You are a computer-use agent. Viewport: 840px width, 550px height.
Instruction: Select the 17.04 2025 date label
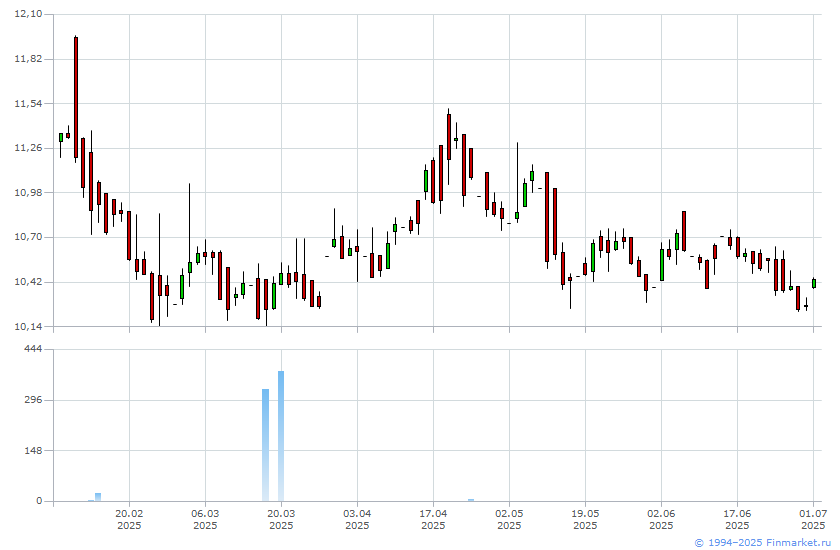coord(433,519)
